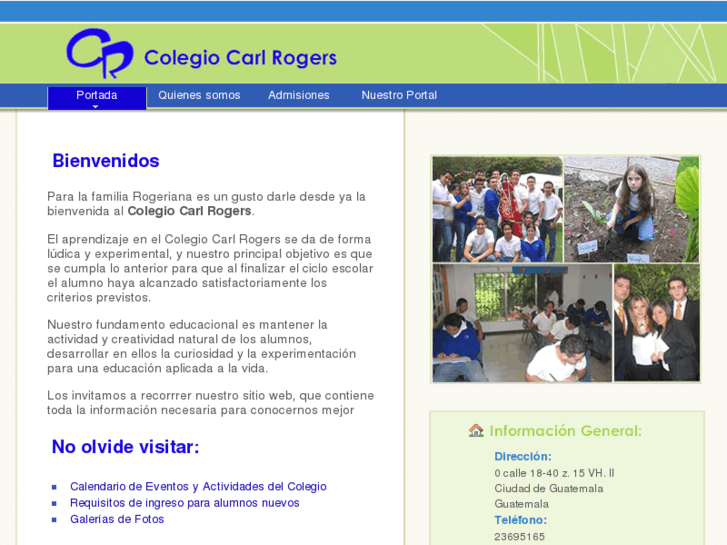Expand the Portada dropdown arrow

pos(96,107)
